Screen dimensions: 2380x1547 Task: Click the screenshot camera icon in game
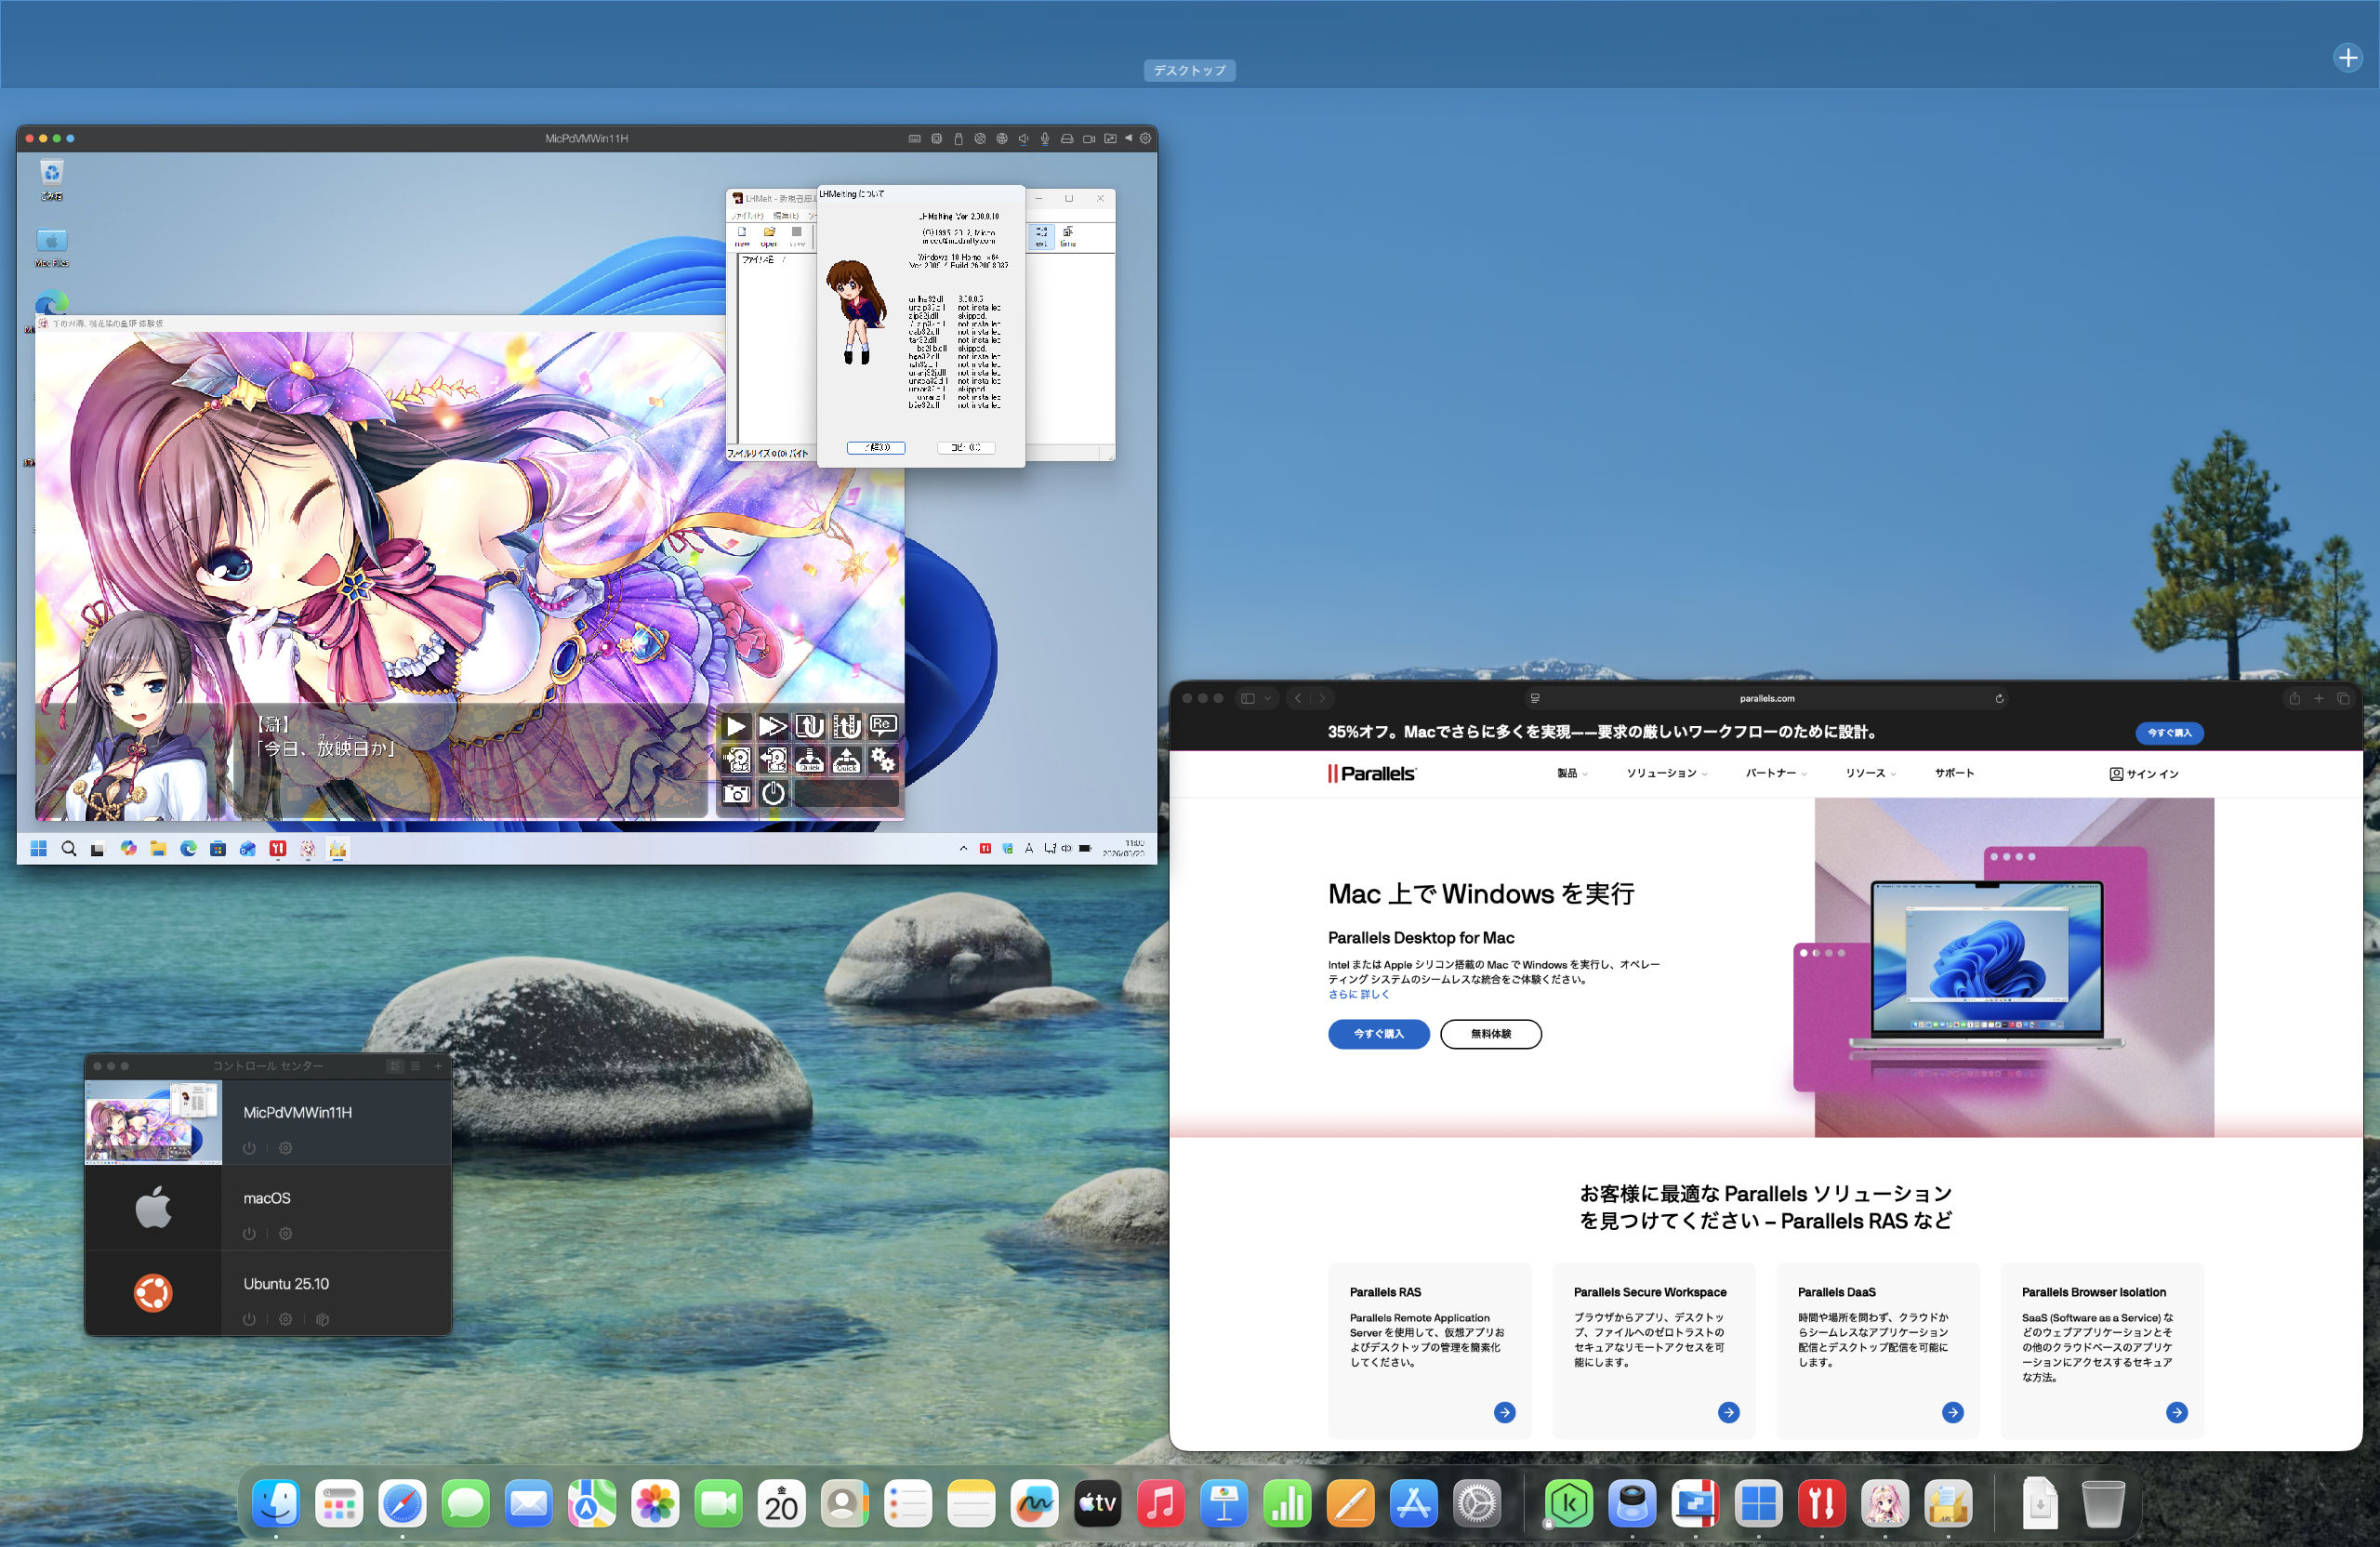click(736, 794)
